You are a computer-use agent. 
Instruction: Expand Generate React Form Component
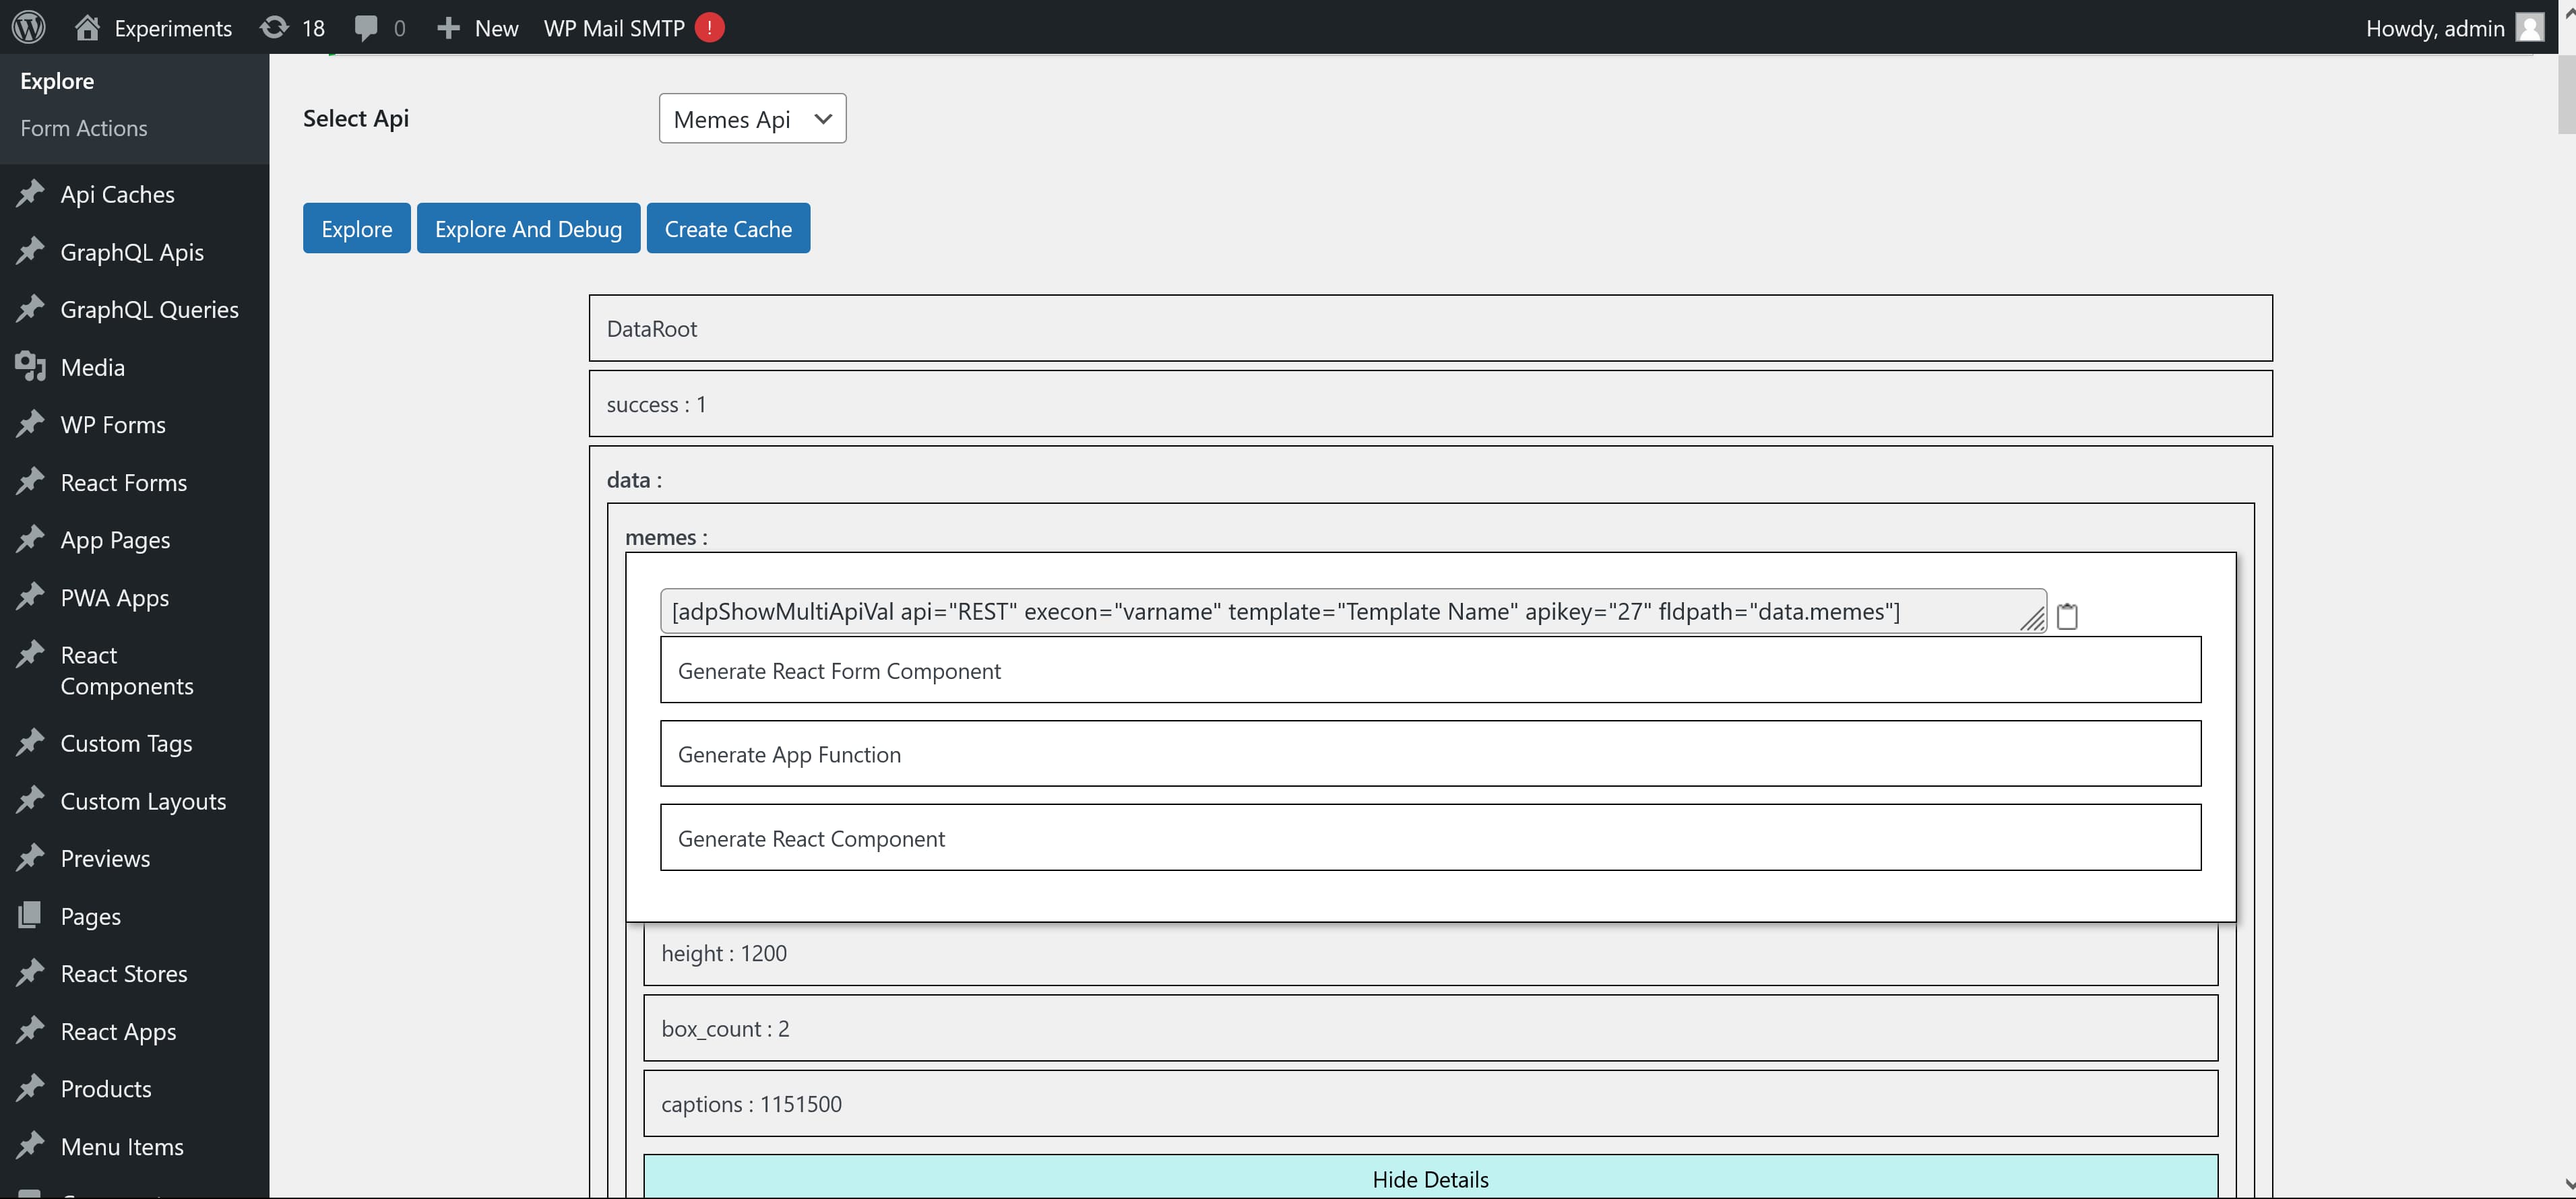coord(1430,670)
